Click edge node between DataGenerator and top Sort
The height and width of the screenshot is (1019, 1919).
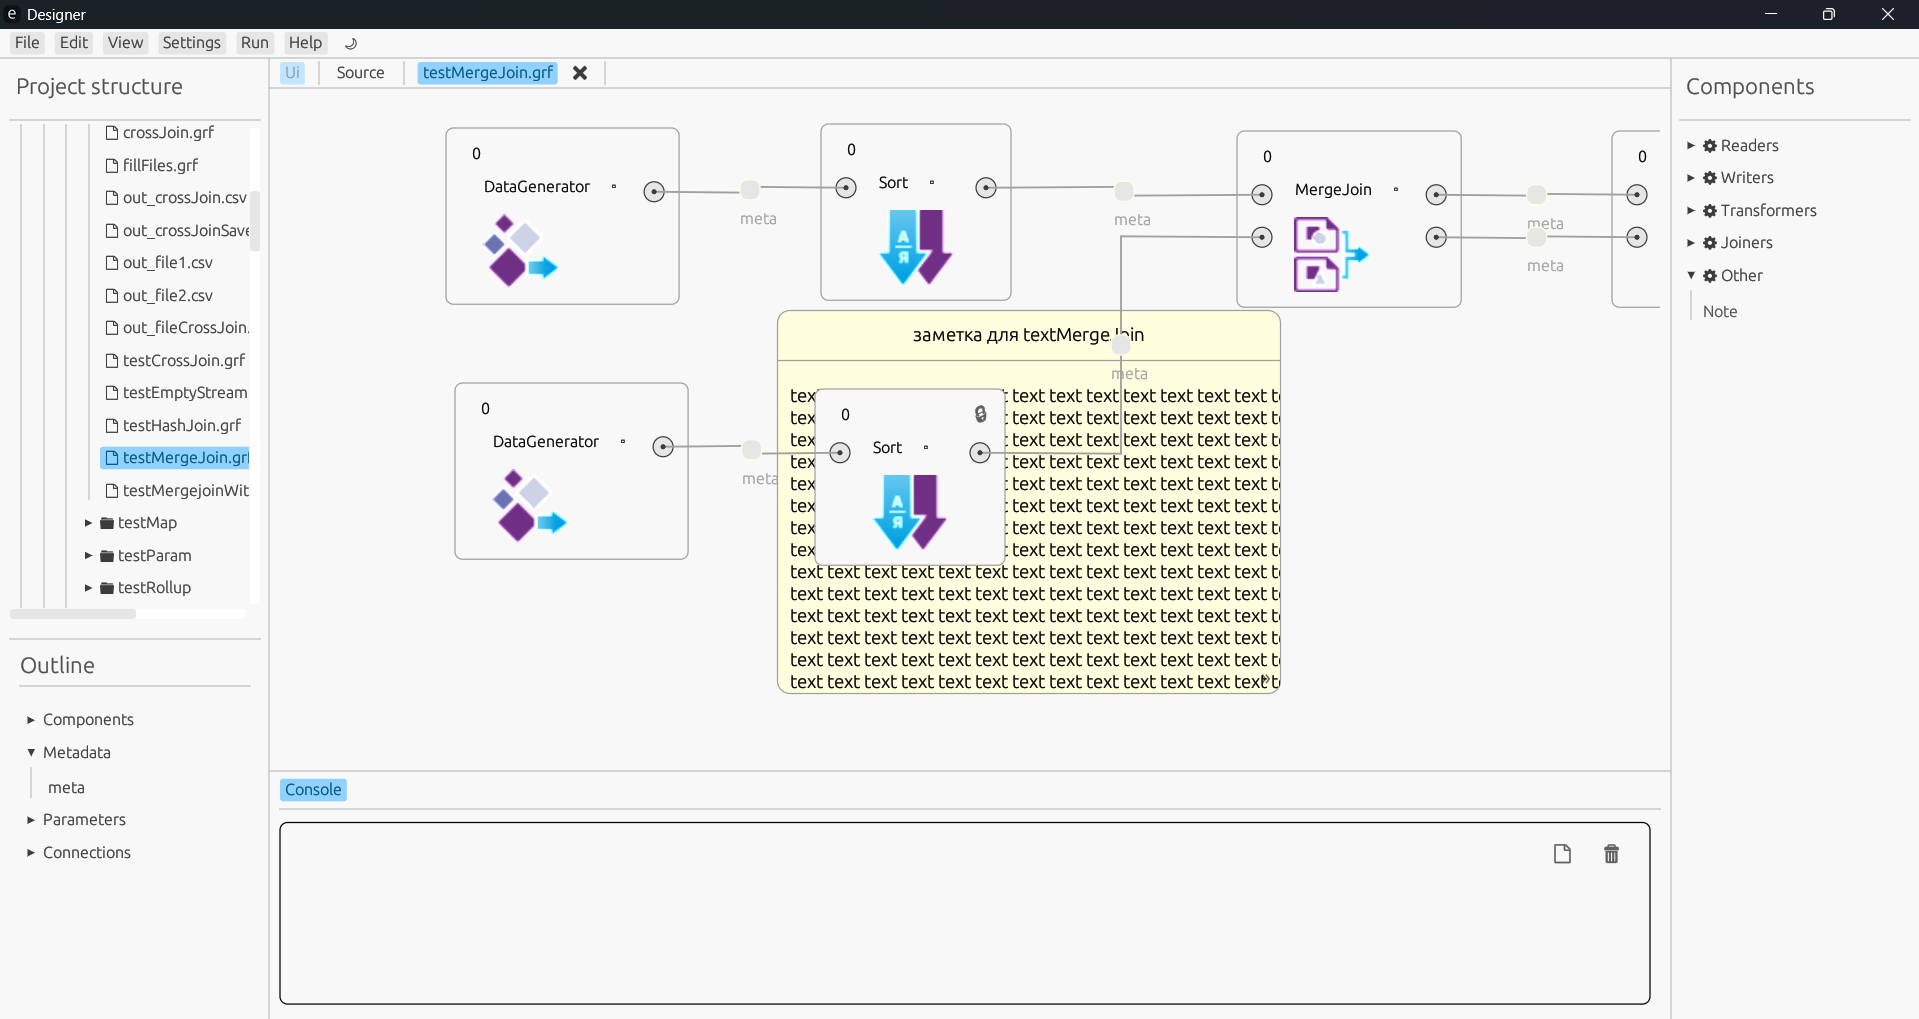(750, 189)
